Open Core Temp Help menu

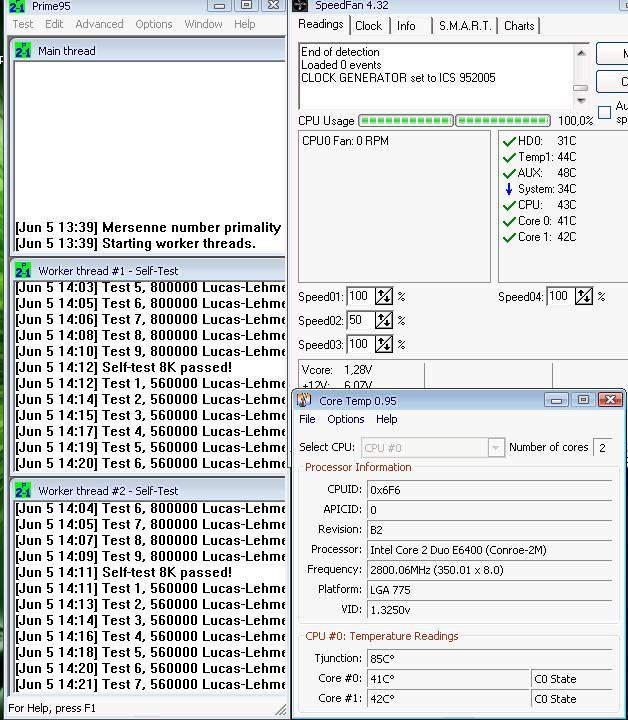click(387, 419)
